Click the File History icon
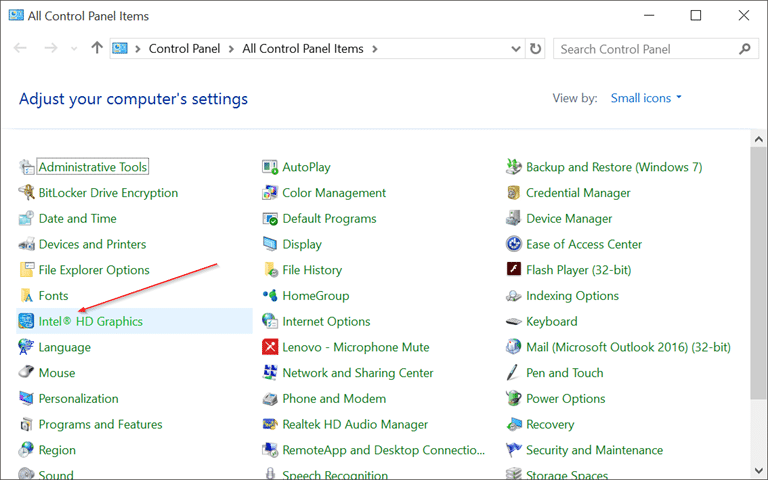768x480 pixels. tap(270, 270)
